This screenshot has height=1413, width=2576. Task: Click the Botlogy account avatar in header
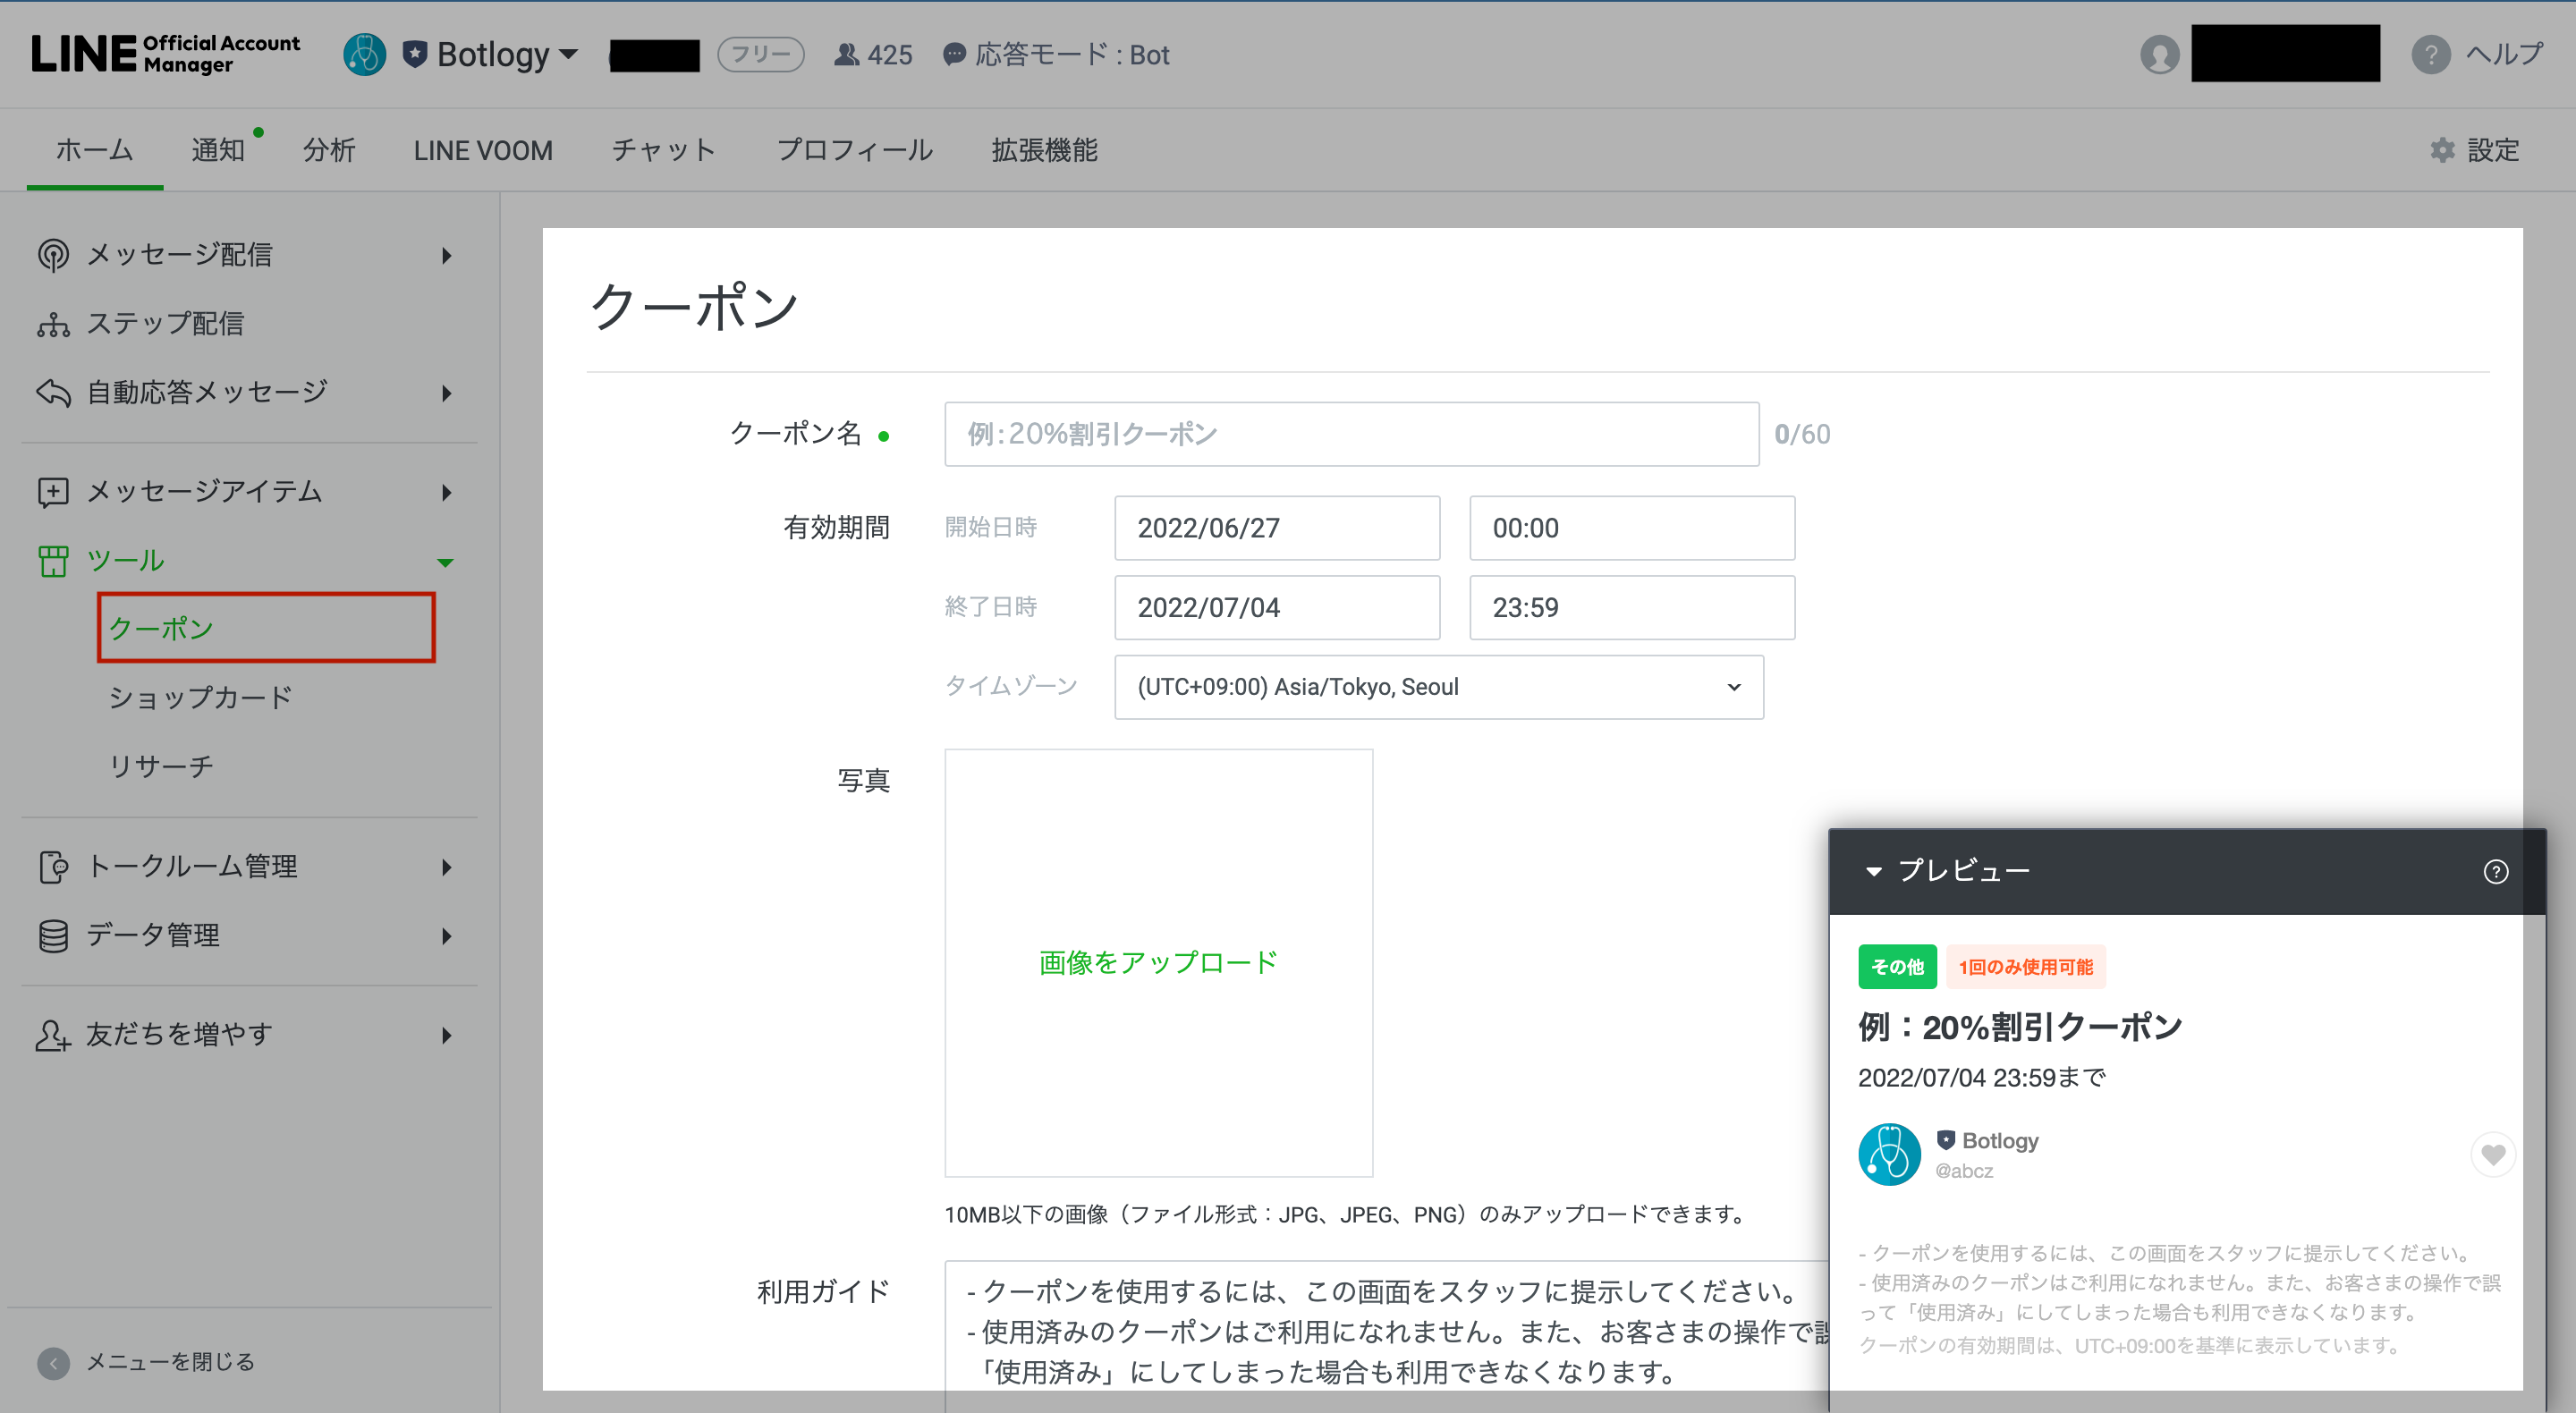click(x=364, y=55)
